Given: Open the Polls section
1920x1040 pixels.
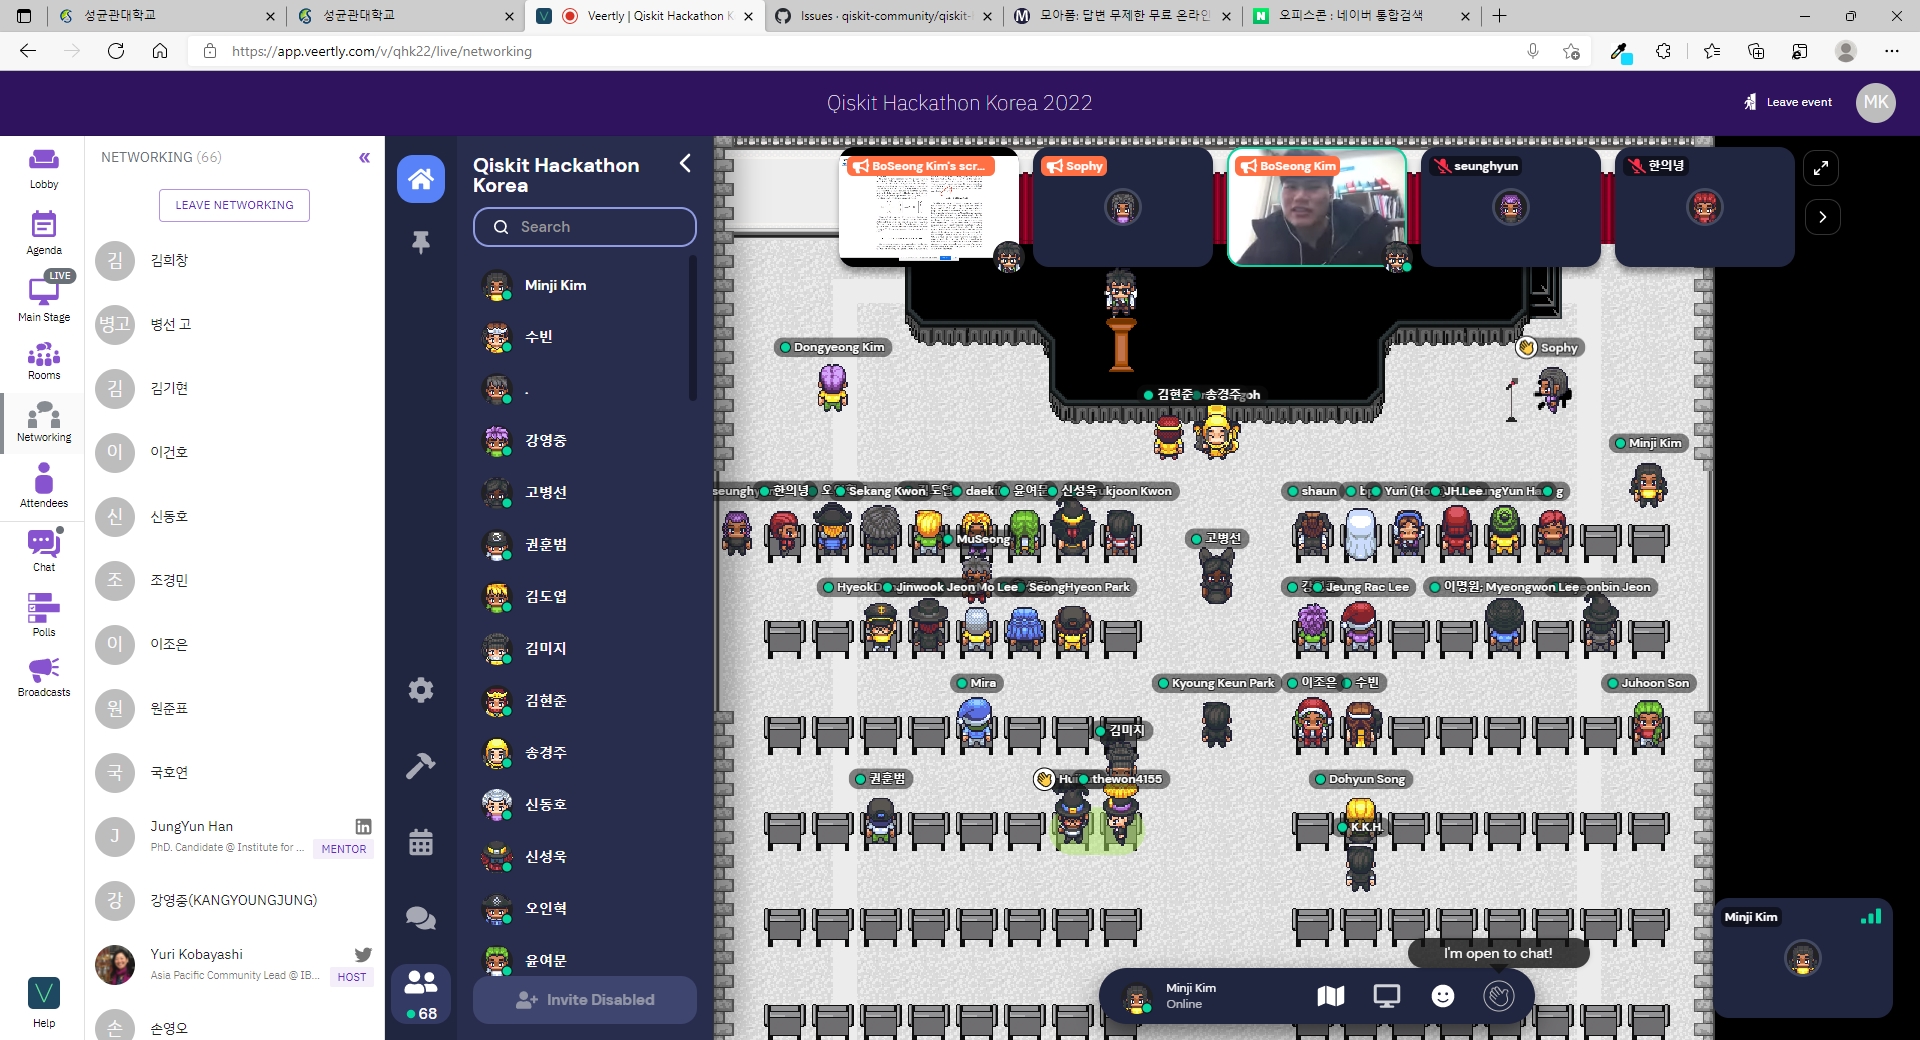Looking at the screenshot, I should 44,614.
